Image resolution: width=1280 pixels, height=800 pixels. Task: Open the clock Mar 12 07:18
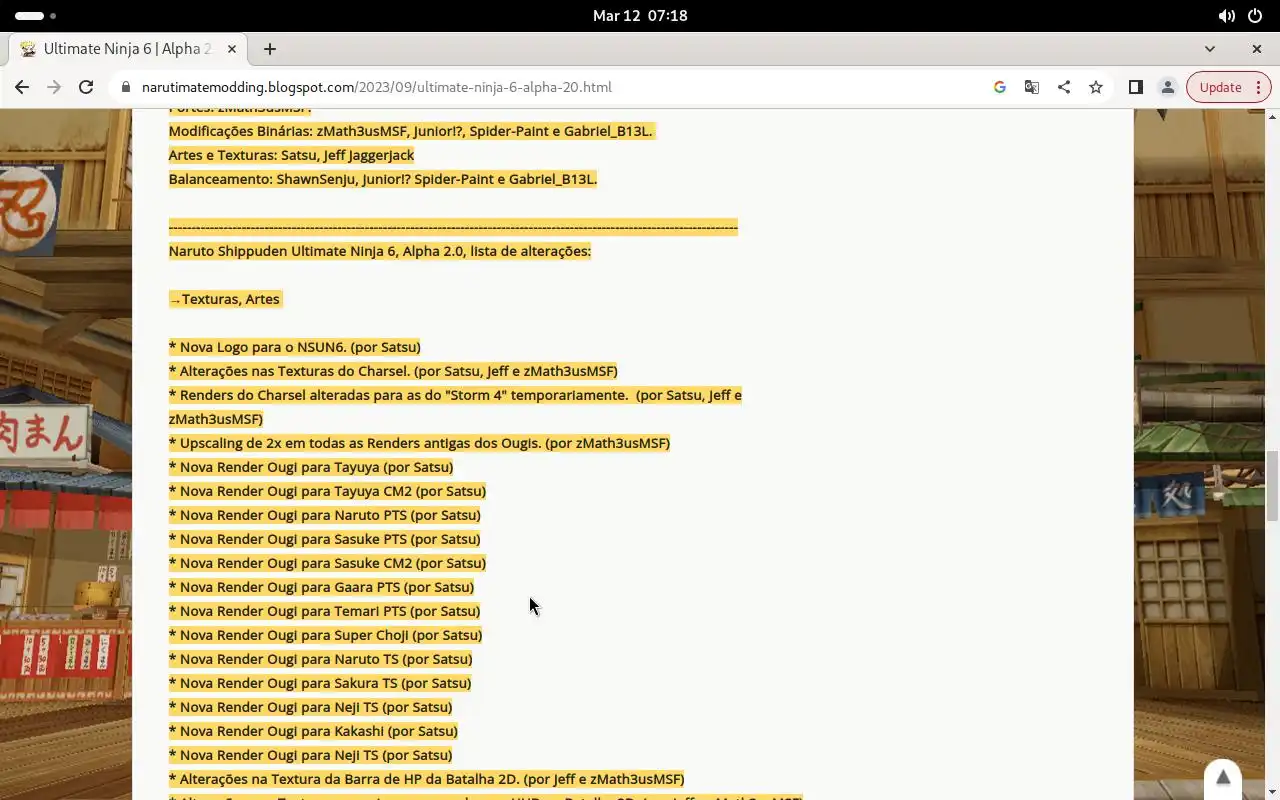(640, 16)
